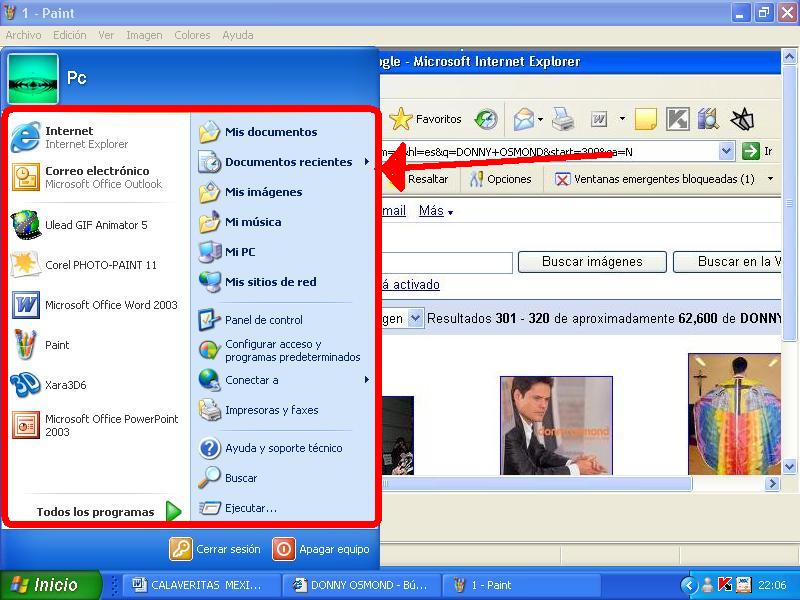
Task: Click the printer icon in Internet Explorer toolbar
Action: [563, 119]
